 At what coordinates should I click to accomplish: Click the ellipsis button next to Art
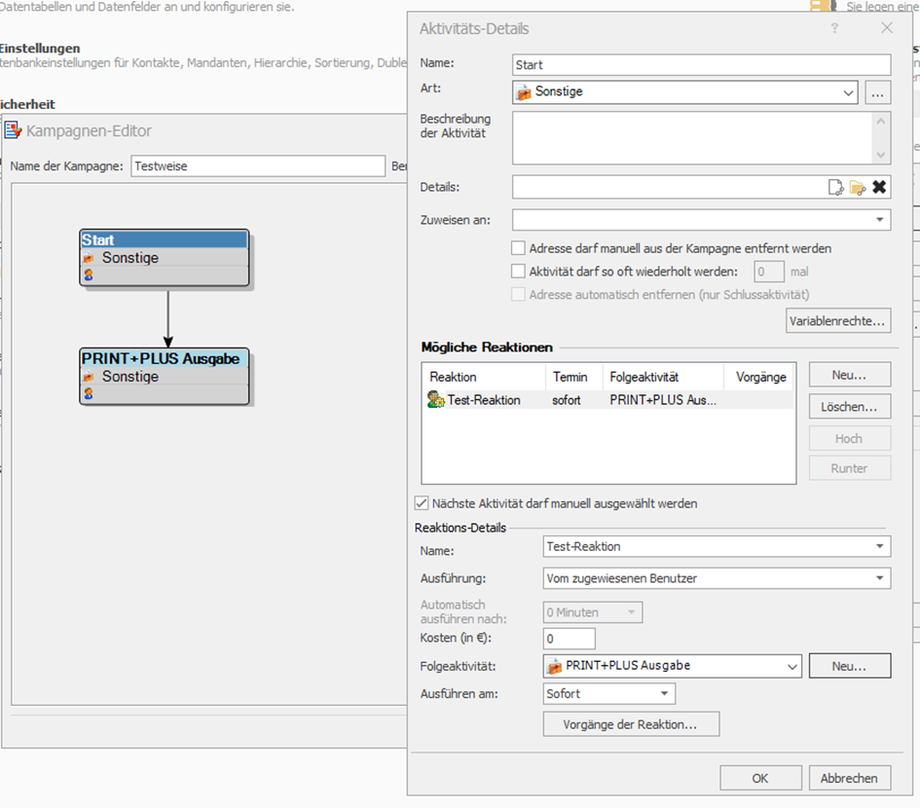877,92
